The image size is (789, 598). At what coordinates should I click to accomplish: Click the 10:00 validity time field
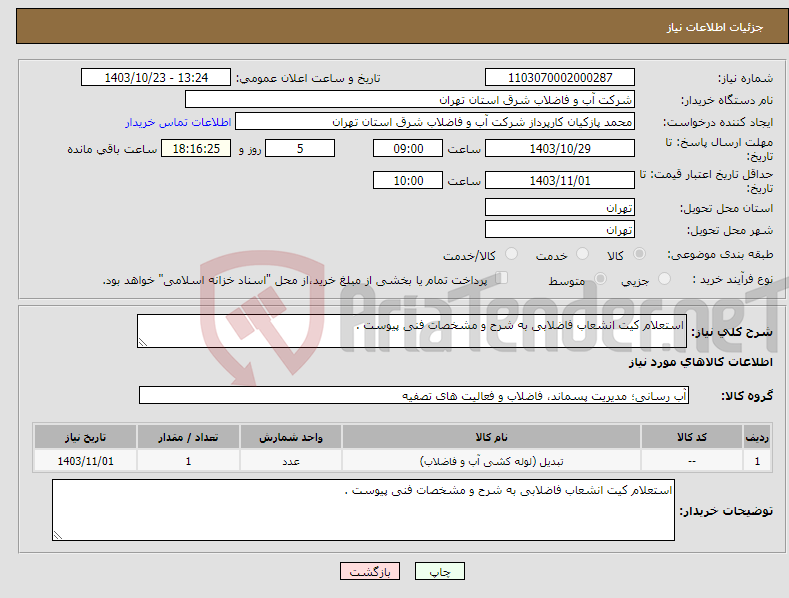coord(408,180)
